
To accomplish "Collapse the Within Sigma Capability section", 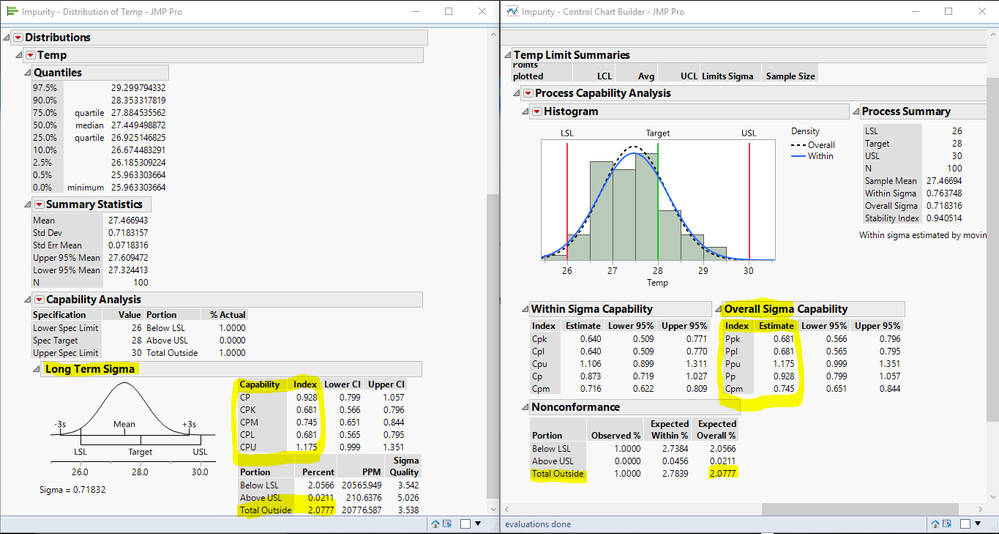I will pos(523,309).
